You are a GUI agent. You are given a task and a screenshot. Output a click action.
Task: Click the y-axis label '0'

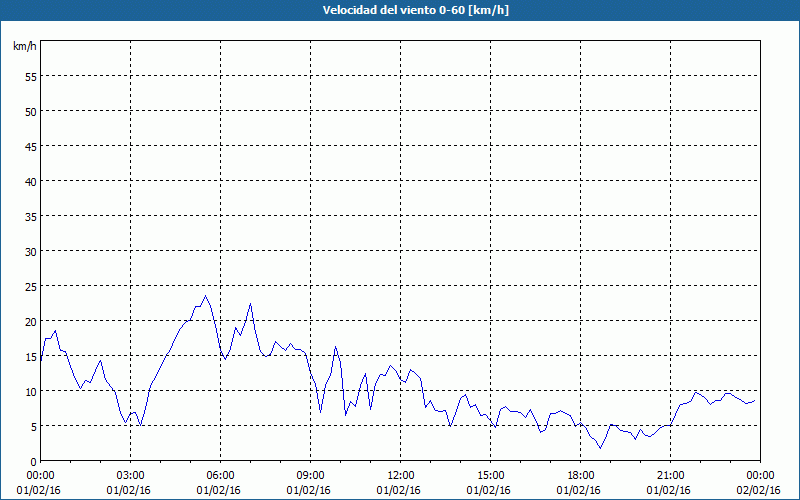[x=34, y=462]
